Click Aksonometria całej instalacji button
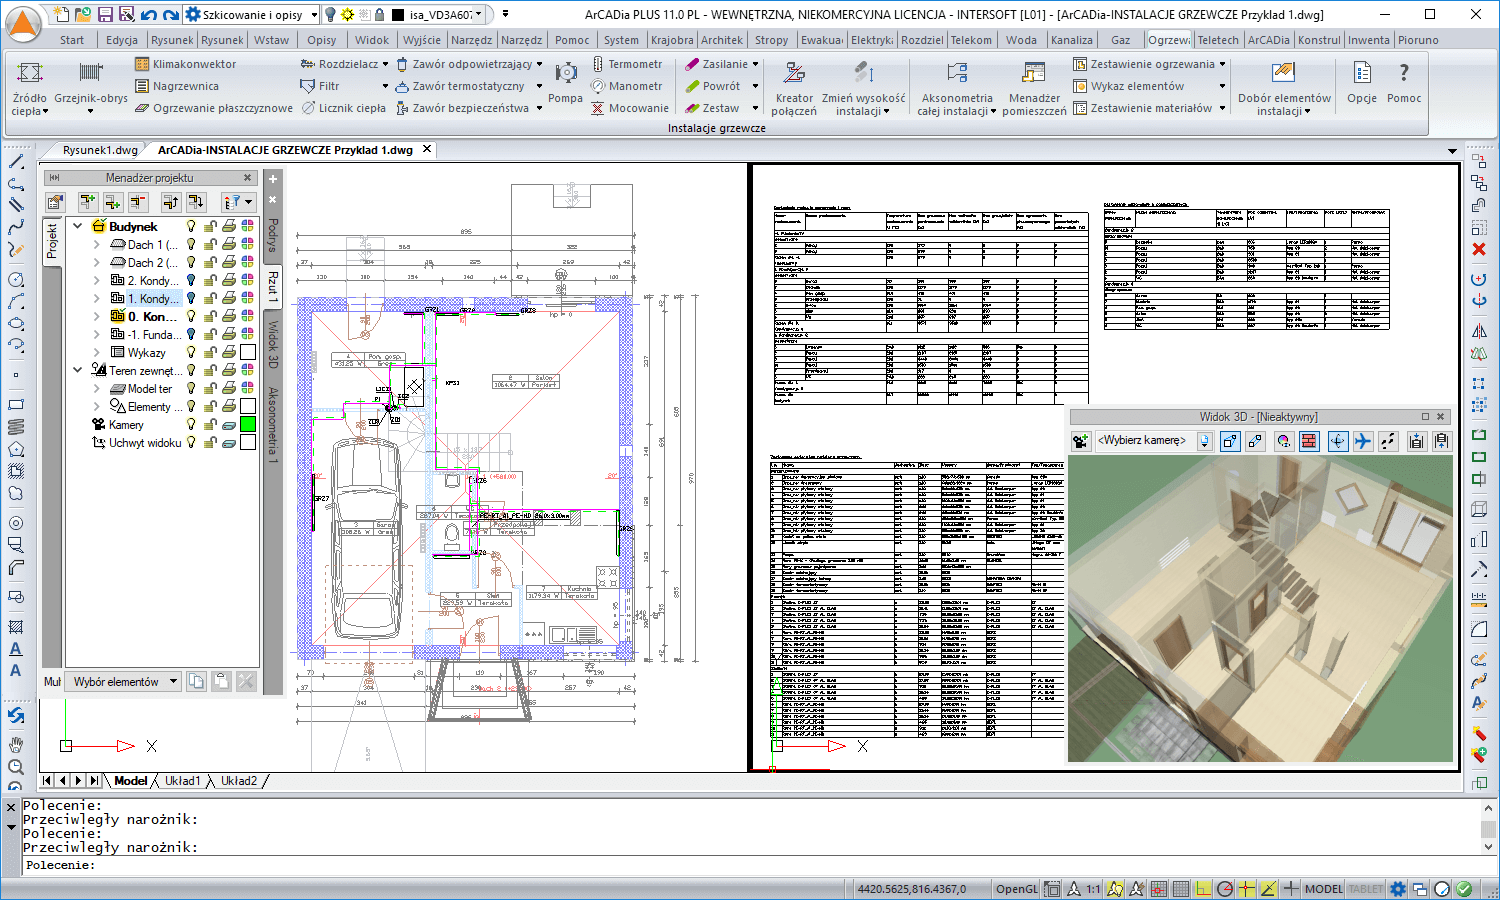This screenshot has width=1500, height=900. click(957, 88)
